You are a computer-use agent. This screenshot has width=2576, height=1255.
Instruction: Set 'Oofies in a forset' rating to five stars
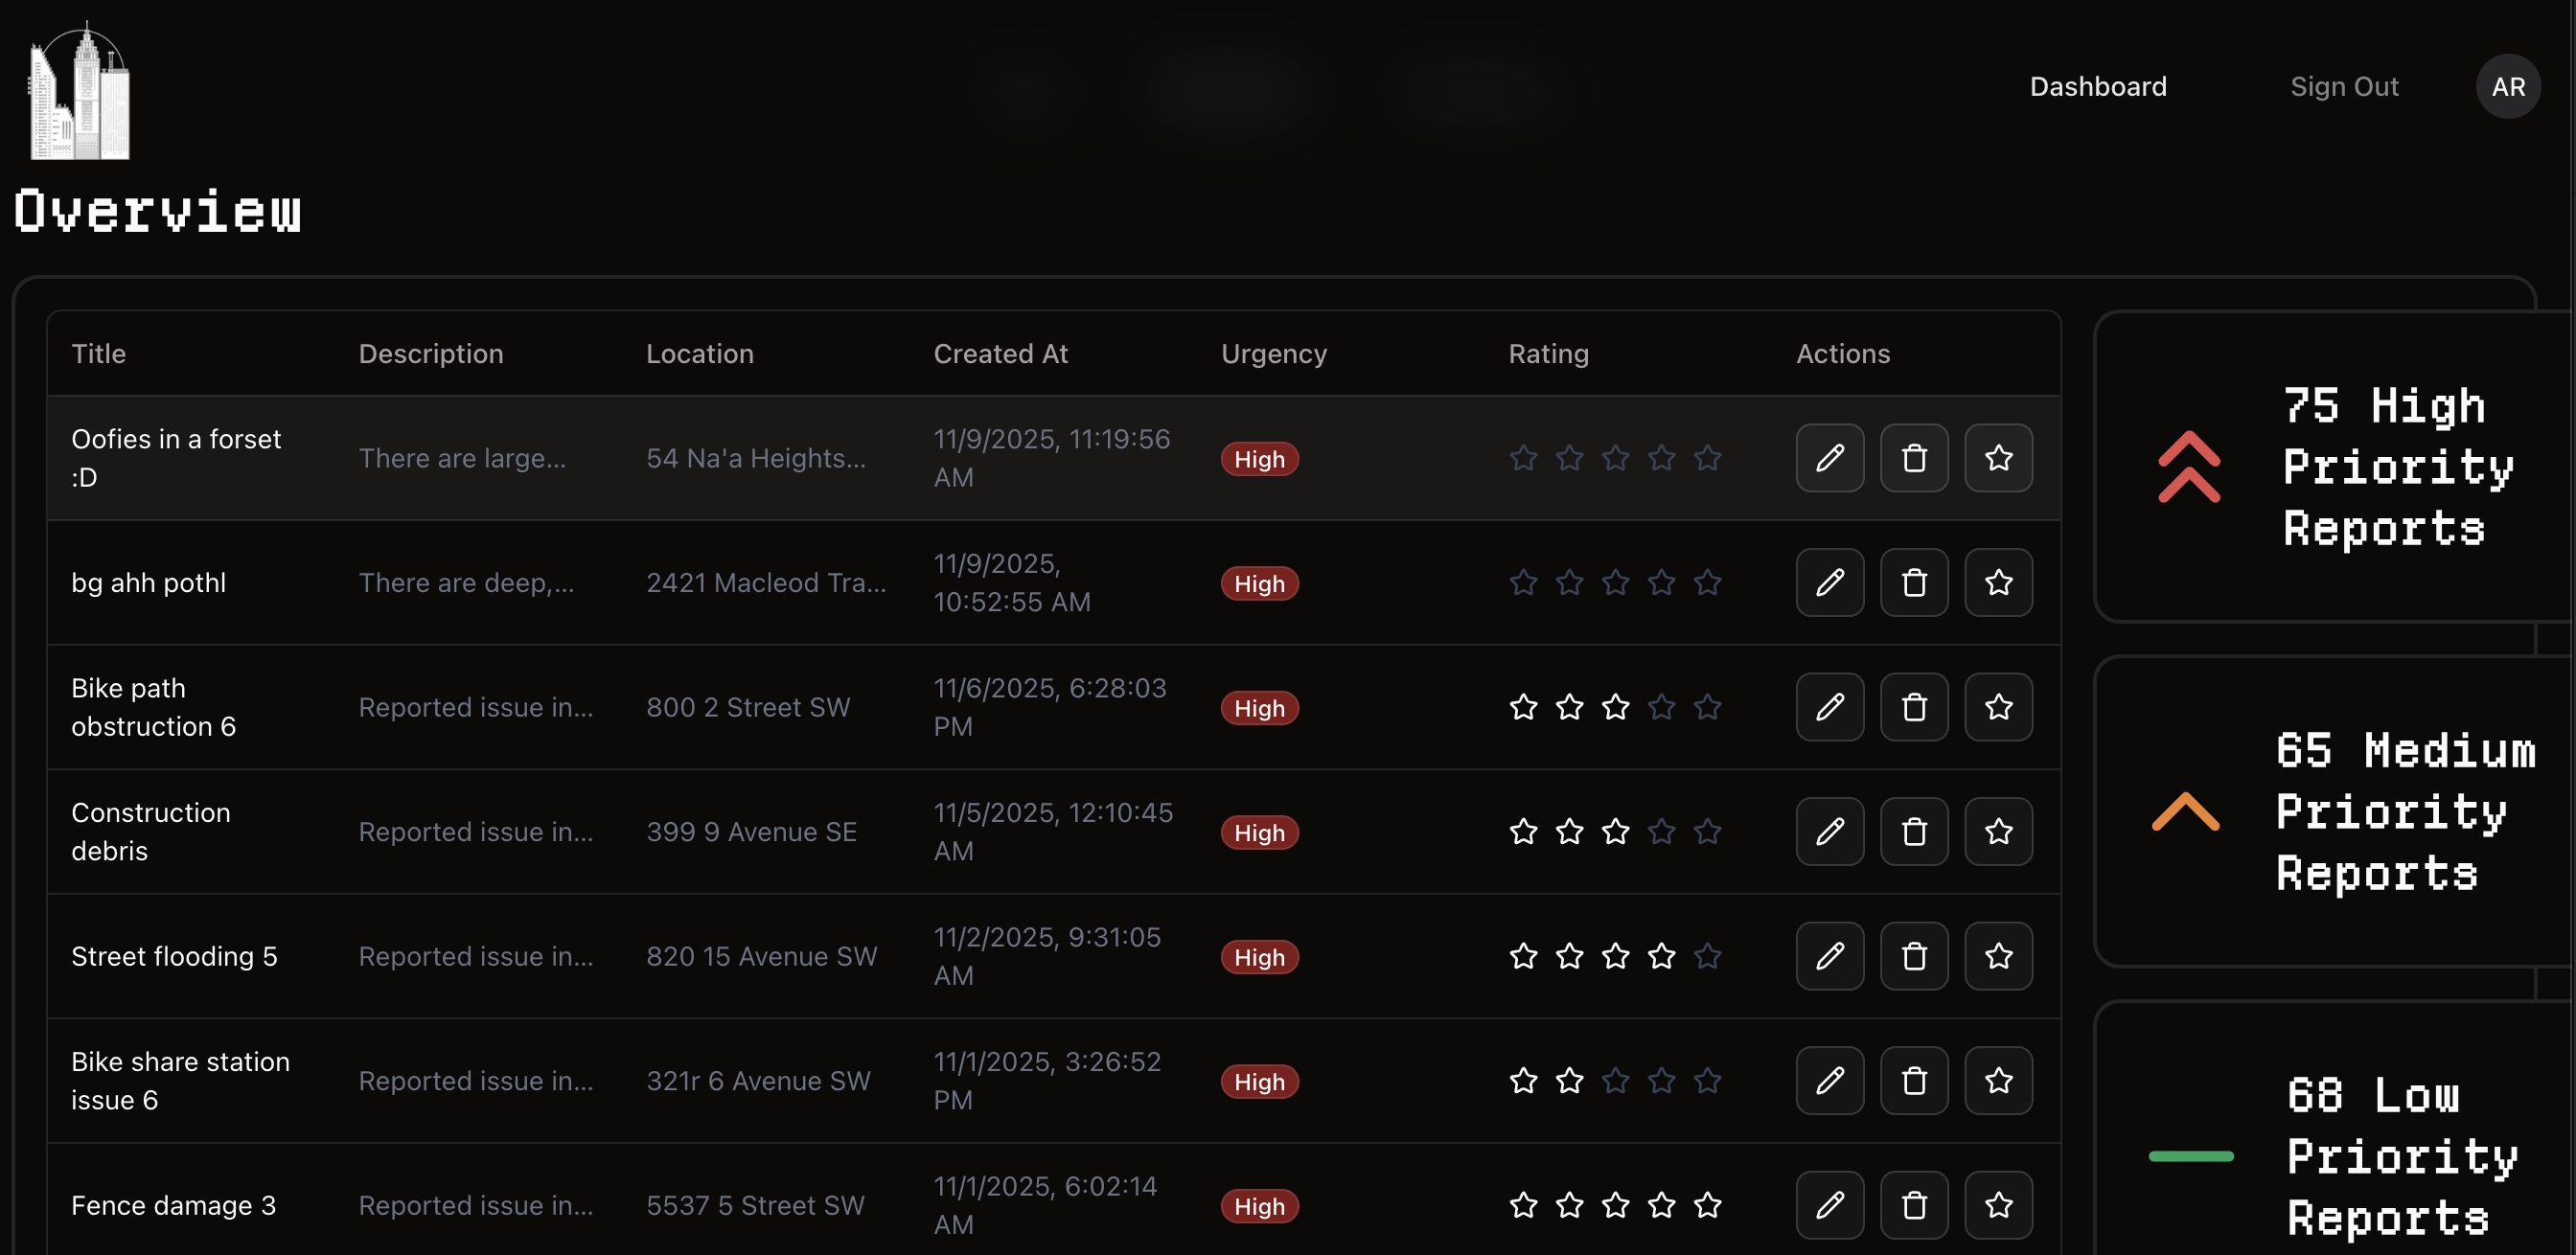pyautogui.click(x=1707, y=458)
